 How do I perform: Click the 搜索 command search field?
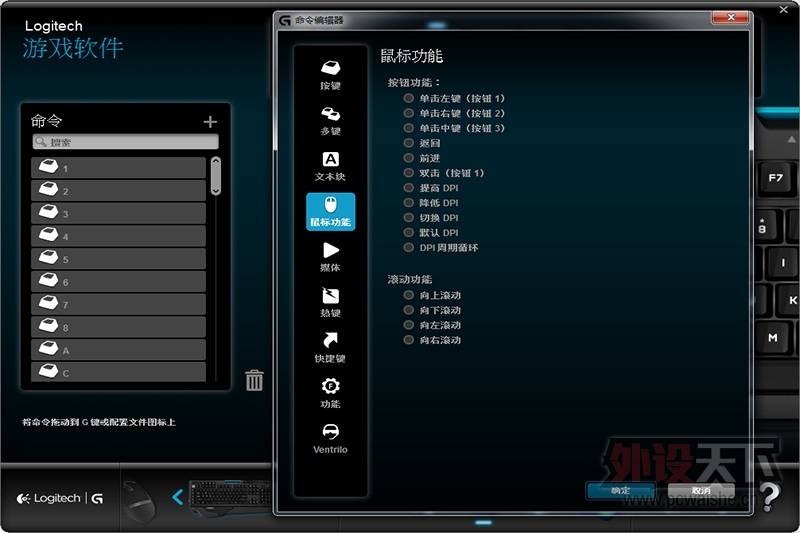125,143
